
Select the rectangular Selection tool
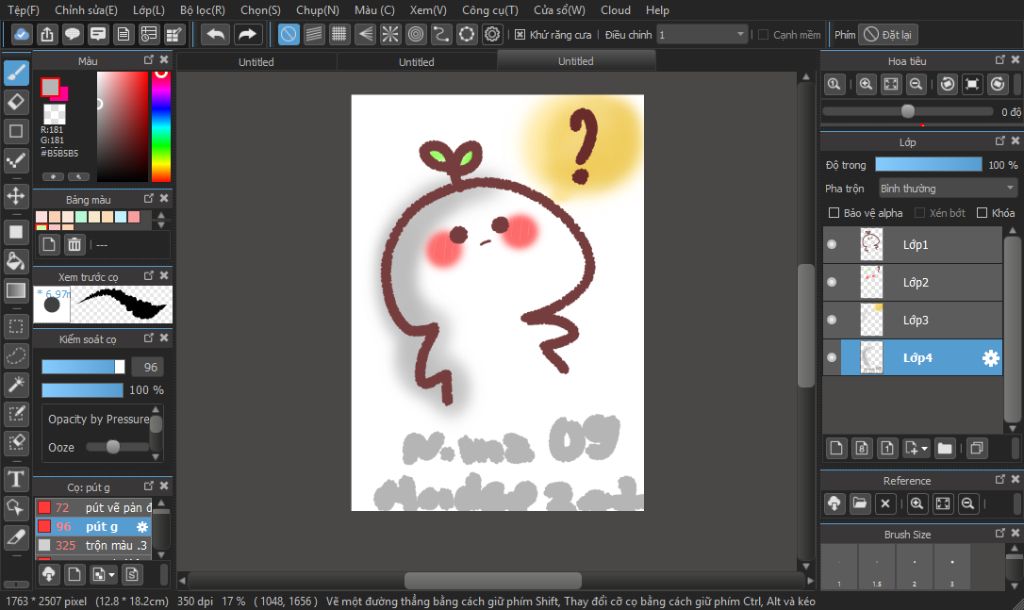(x=16, y=327)
